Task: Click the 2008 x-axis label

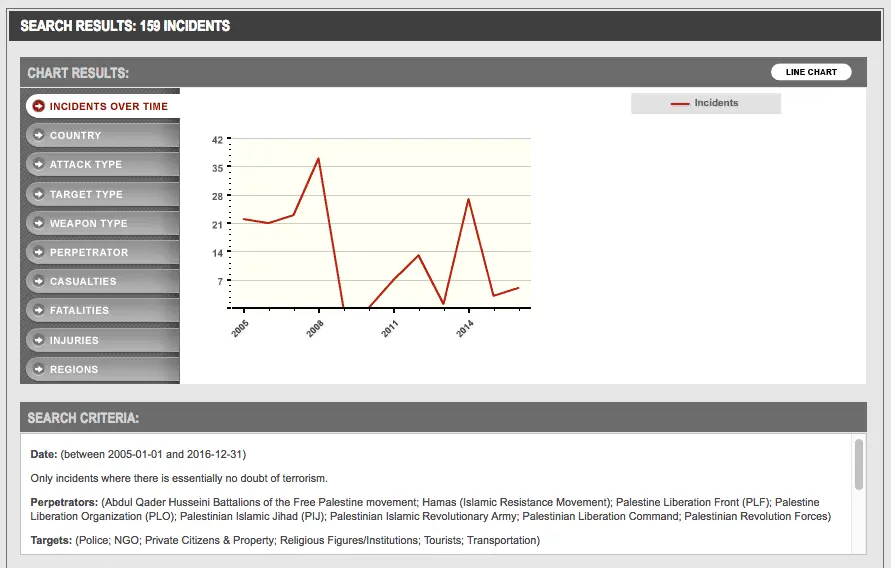Action: point(315,328)
